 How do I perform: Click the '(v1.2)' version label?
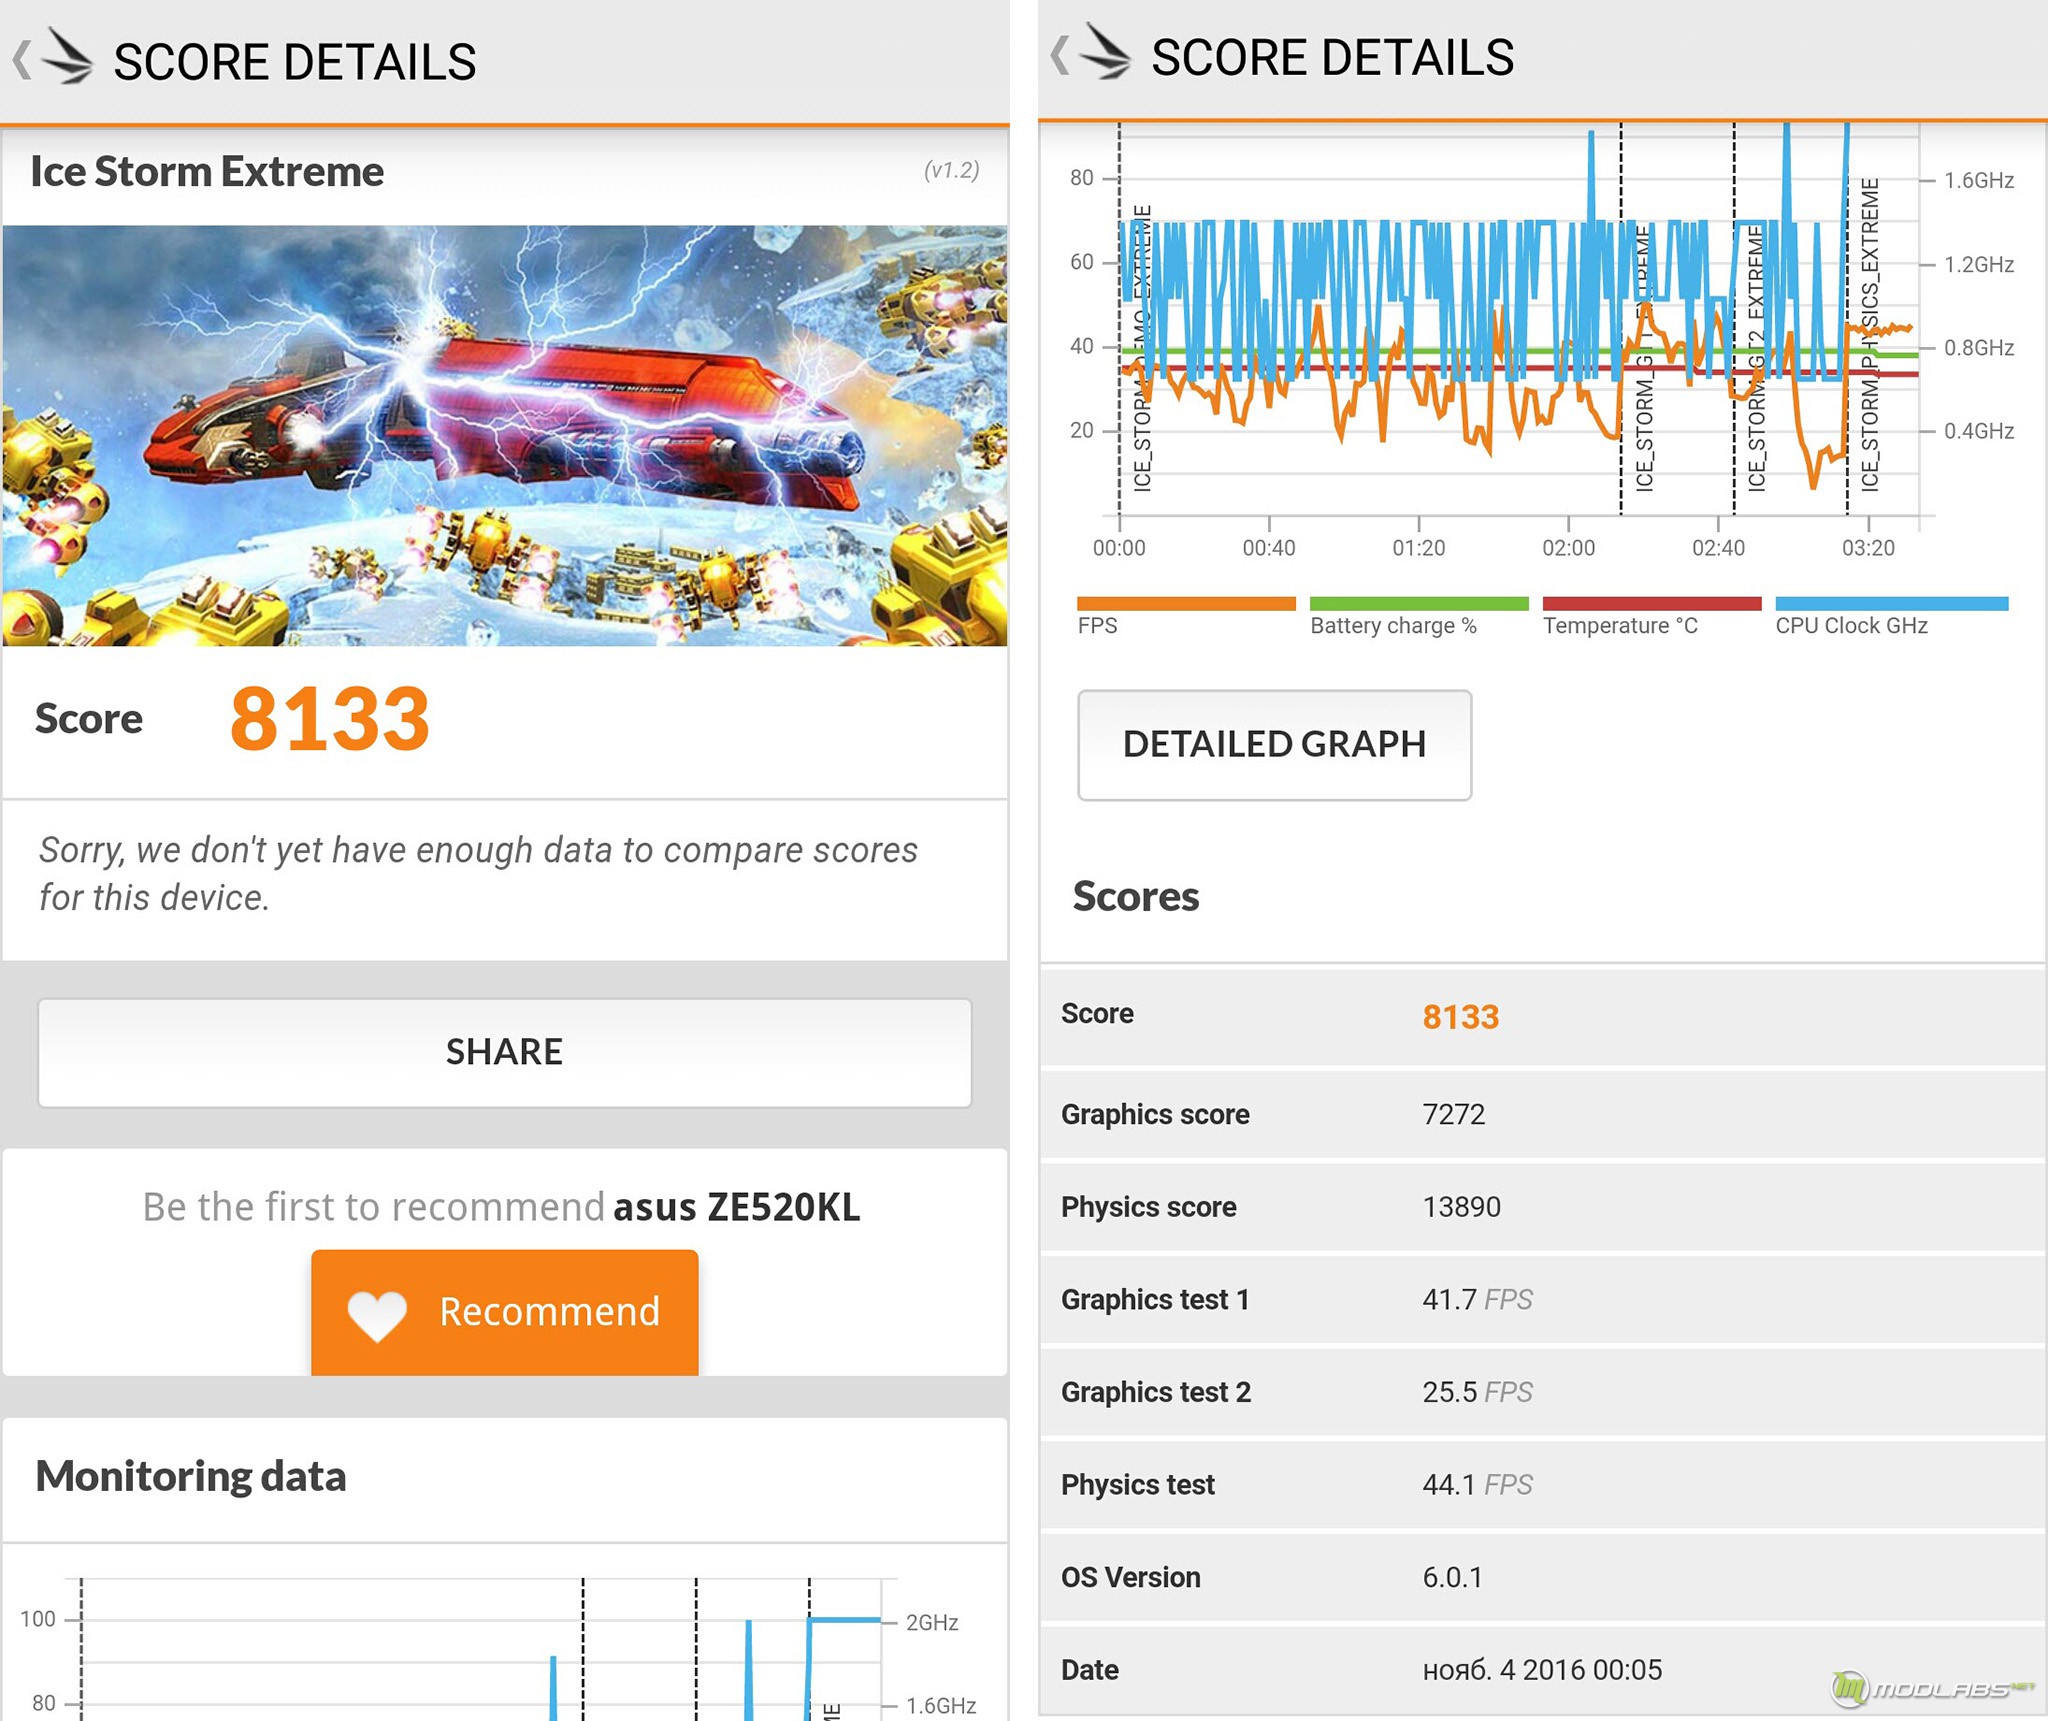click(x=951, y=170)
